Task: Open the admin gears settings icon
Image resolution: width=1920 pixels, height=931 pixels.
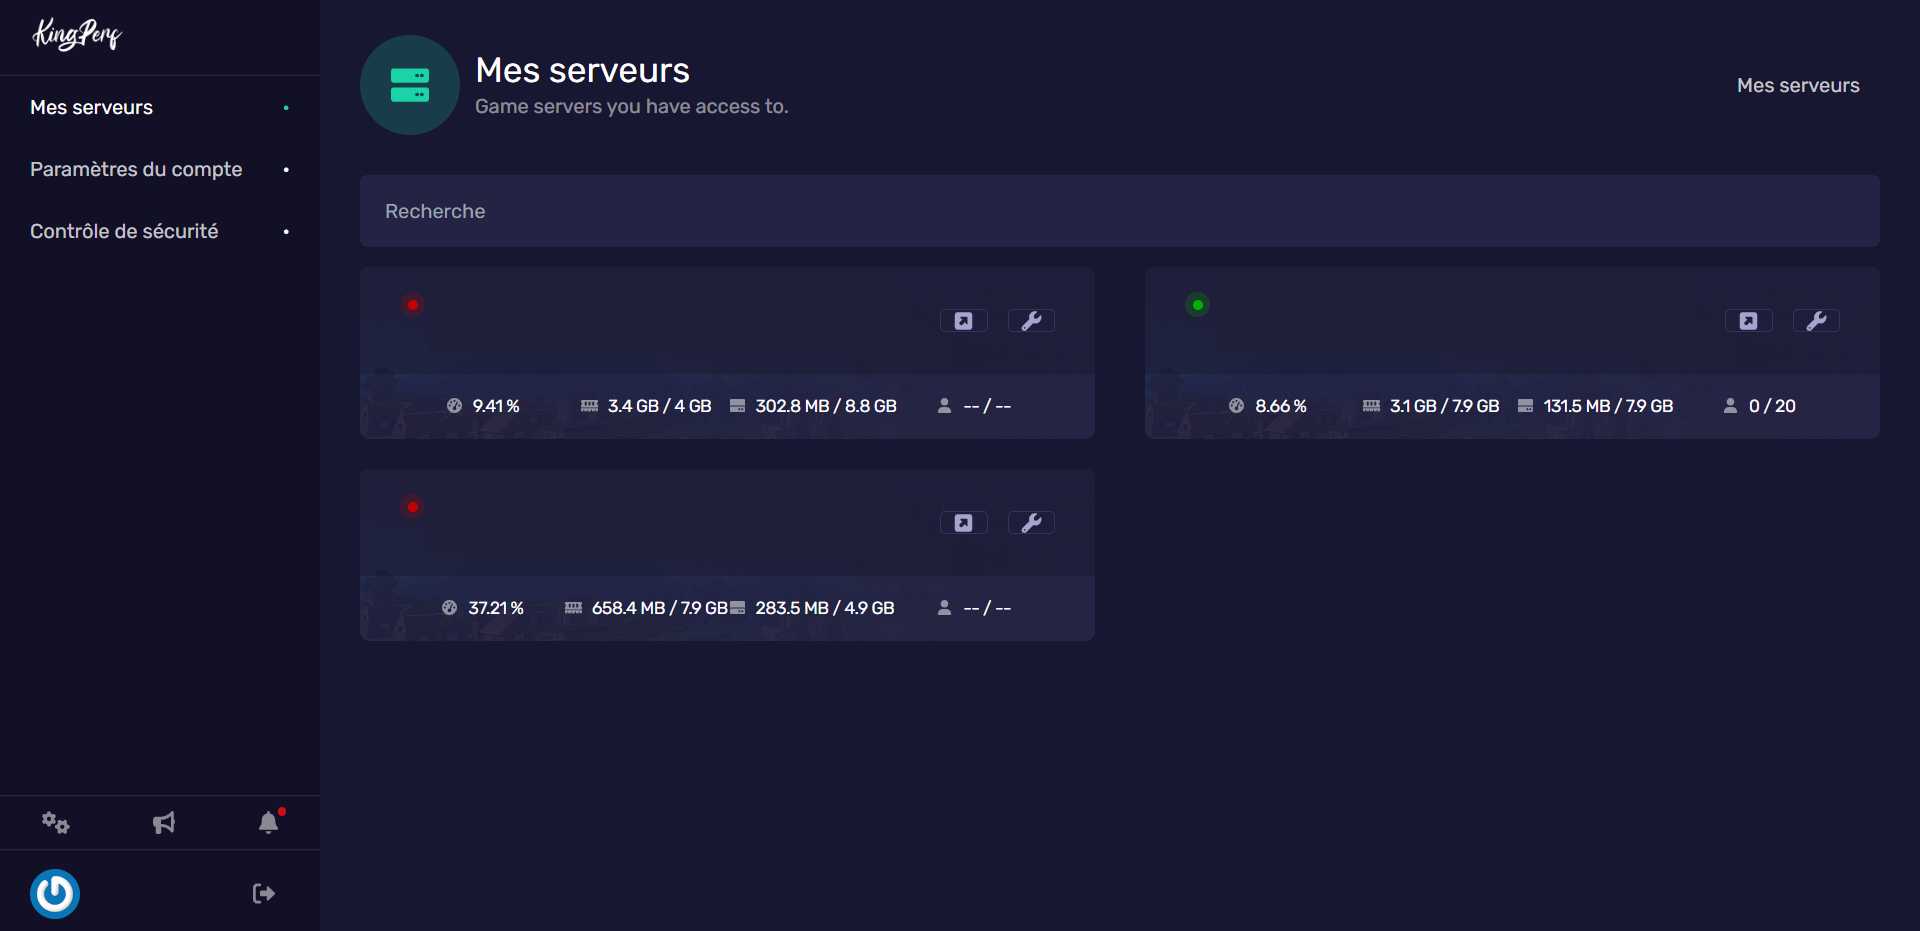Action: (55, 823)
